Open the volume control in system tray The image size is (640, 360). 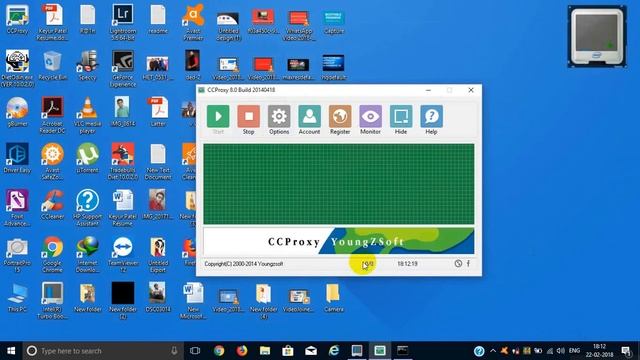click(560, 351)
